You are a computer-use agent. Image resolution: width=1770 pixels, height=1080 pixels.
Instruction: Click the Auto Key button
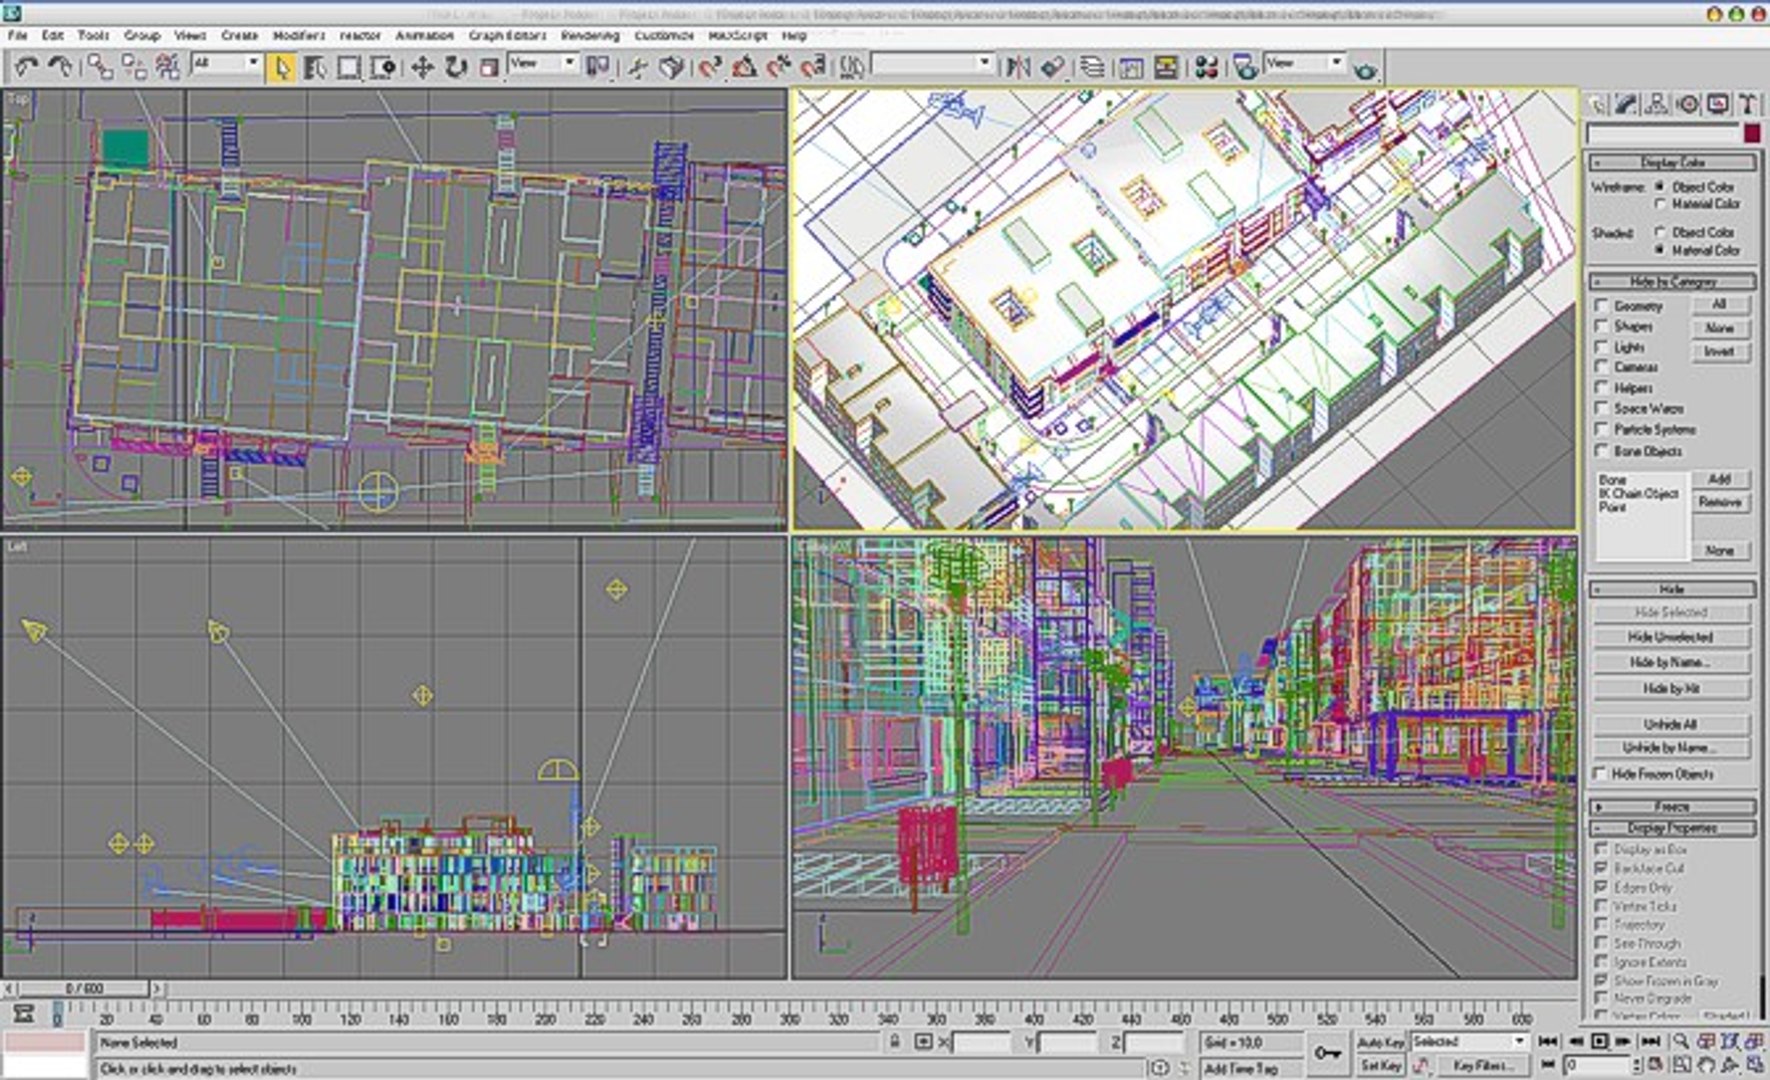click(1382, 1042)
